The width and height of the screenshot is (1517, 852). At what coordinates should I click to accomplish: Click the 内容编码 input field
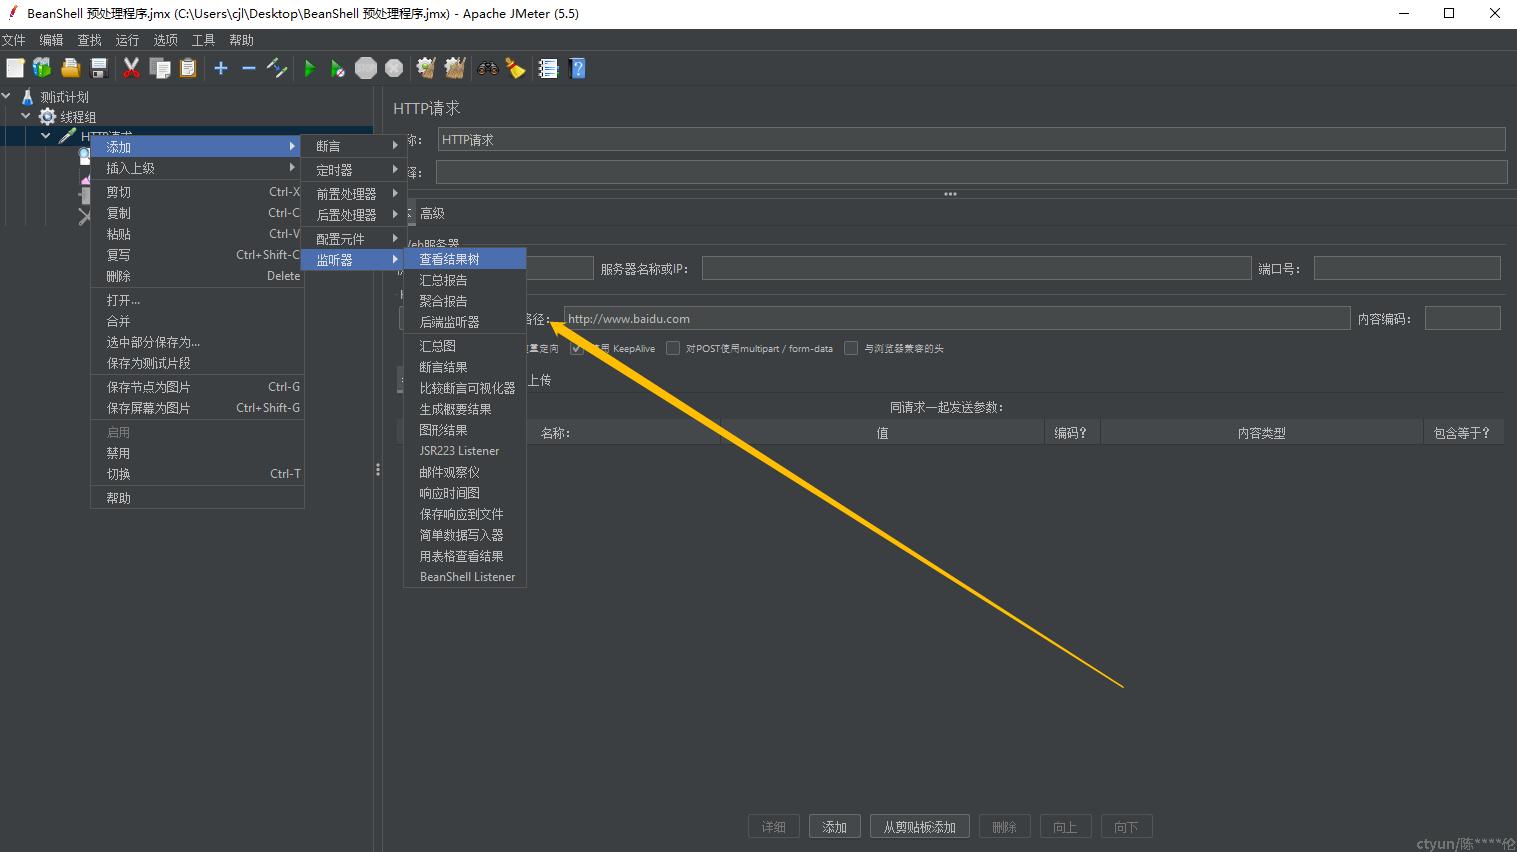(1462, 319)
